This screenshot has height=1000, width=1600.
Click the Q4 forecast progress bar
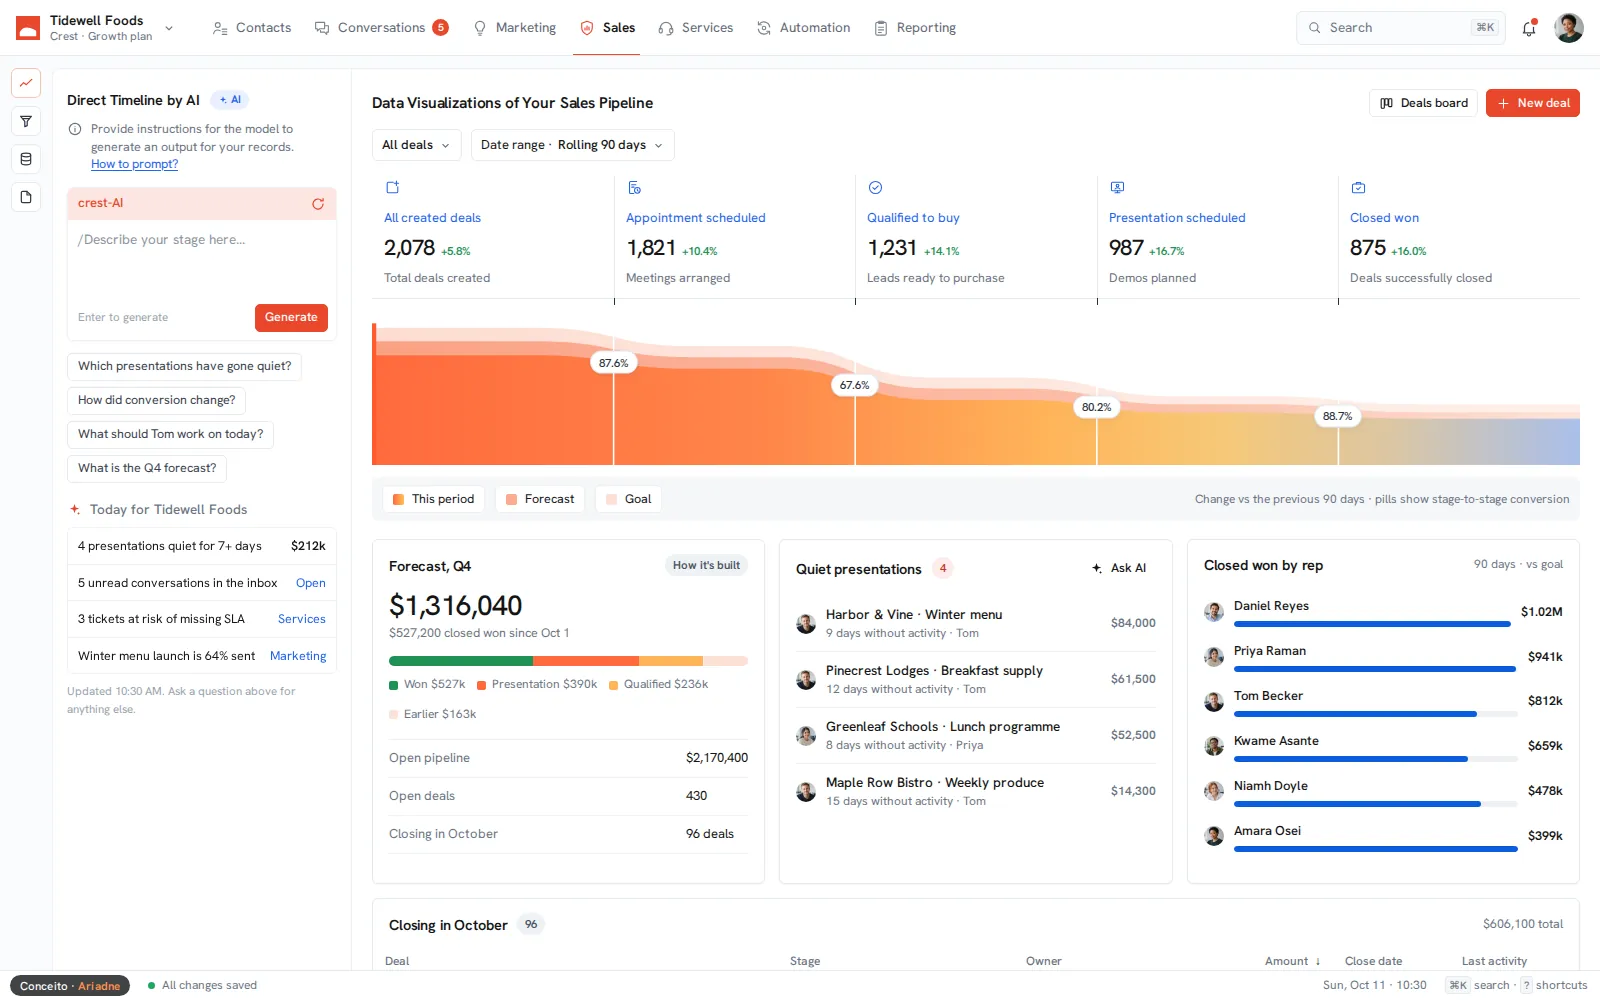pos(568,661)
